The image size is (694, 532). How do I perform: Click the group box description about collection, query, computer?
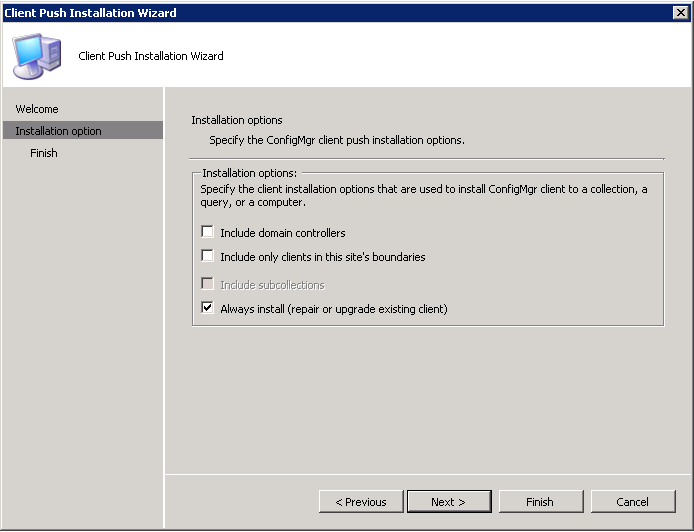tap(424, 196)
